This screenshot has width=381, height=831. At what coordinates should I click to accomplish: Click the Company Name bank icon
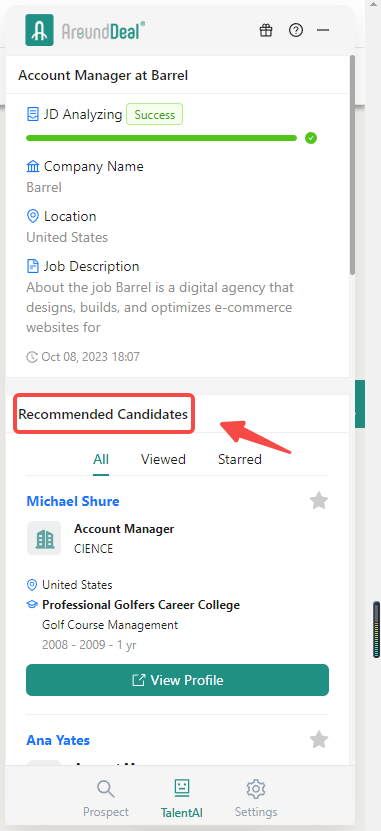click(33, 166)
